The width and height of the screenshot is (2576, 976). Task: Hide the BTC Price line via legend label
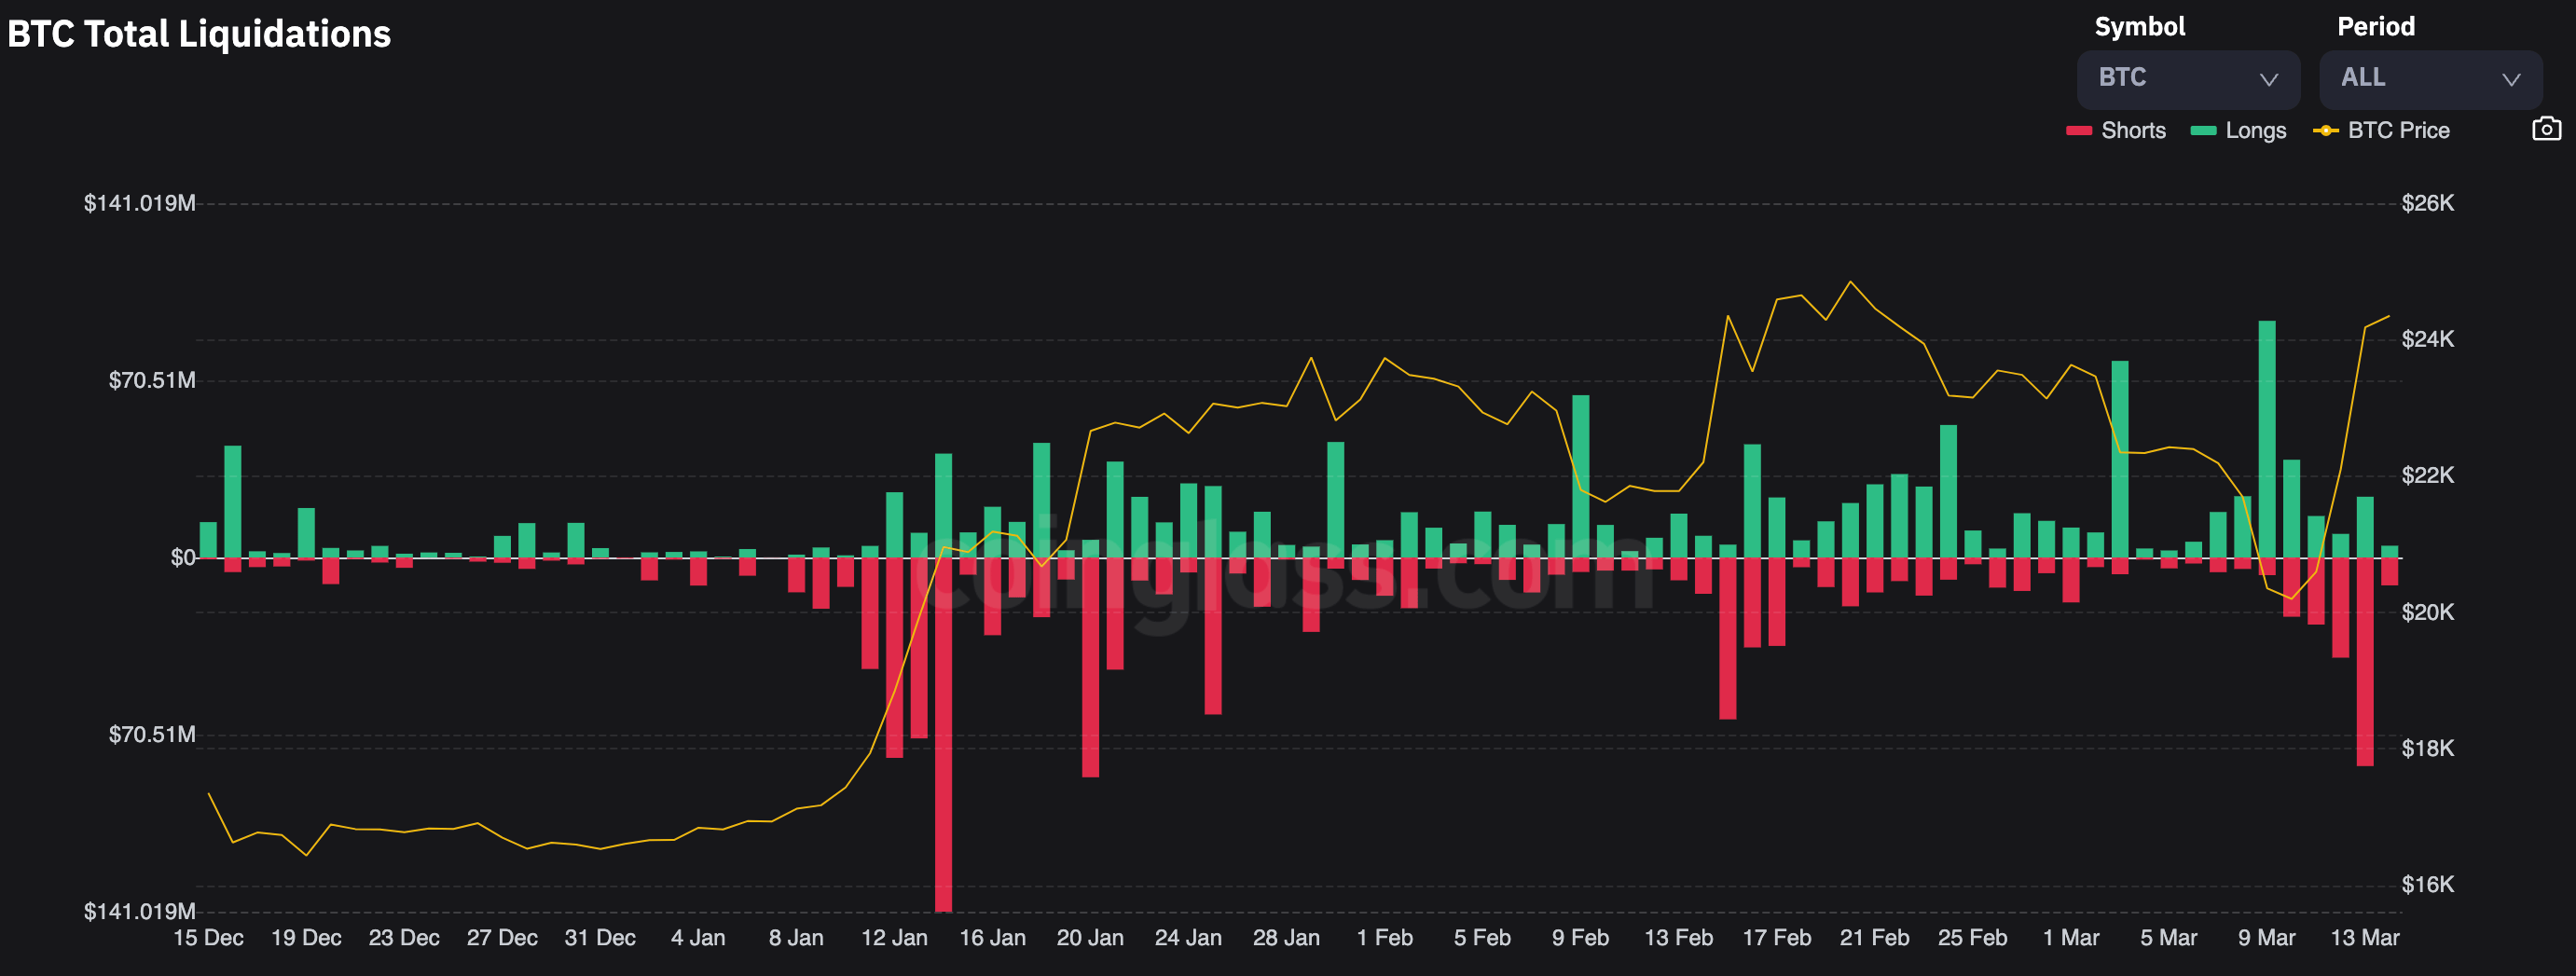(x=2398, y=131)
